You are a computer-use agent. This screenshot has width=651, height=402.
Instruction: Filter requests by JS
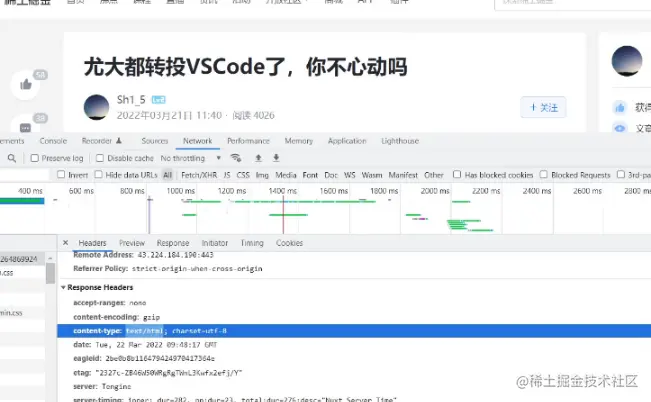[227, 175]
